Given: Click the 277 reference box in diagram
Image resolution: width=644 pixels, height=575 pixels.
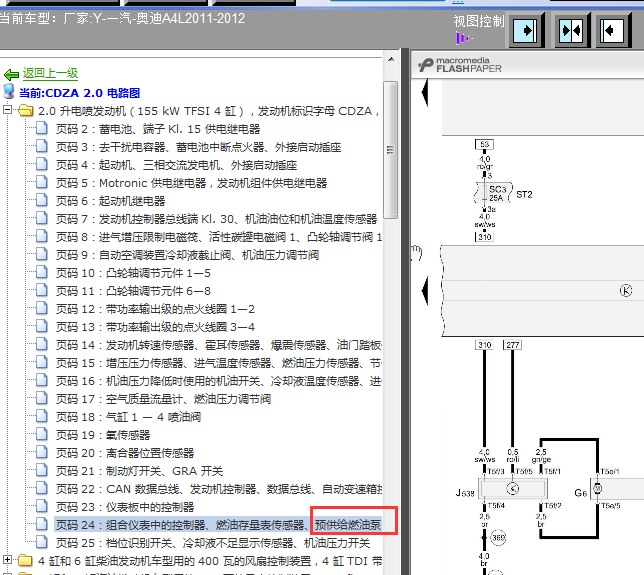Looking at the screenshot, I should pyautogui.click(x=513, y=345).
